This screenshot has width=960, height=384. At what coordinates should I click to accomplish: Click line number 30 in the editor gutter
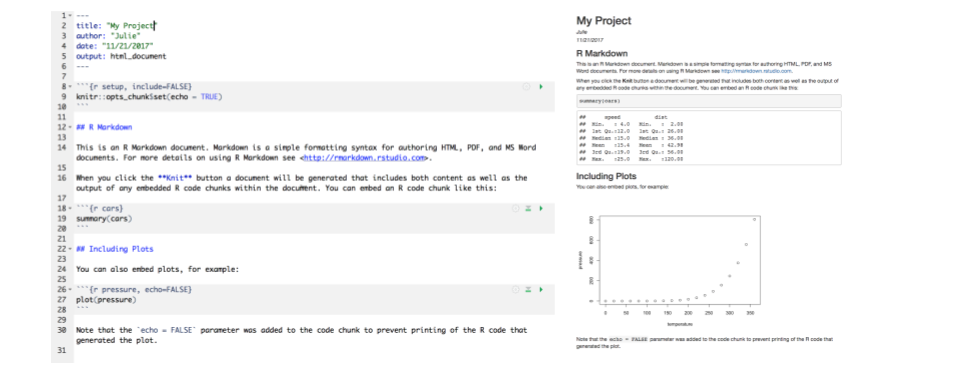61,330
